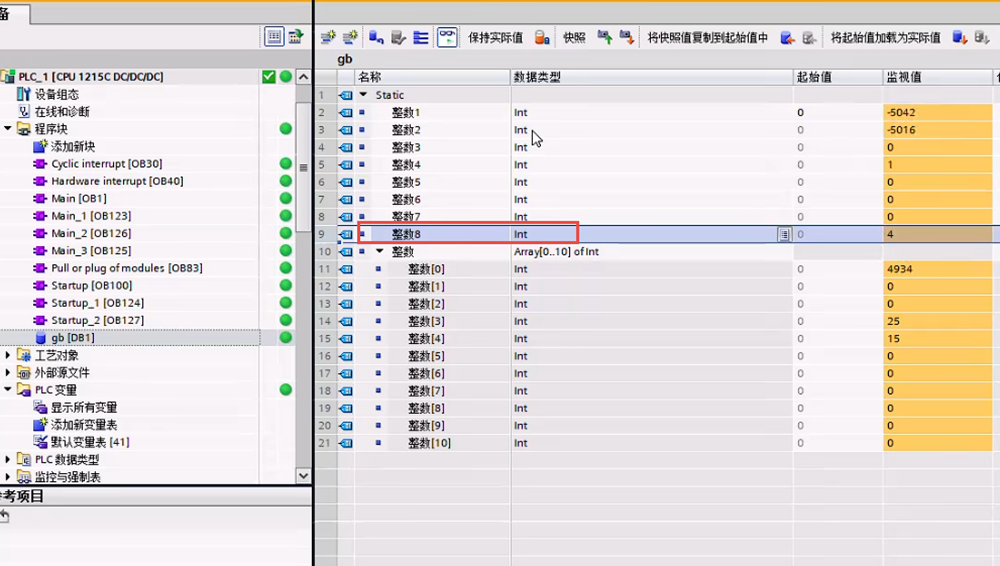Open Online & diagnostics (在线和诊断)
This screenshot has height=566, width=1000.
pos(61,111)
